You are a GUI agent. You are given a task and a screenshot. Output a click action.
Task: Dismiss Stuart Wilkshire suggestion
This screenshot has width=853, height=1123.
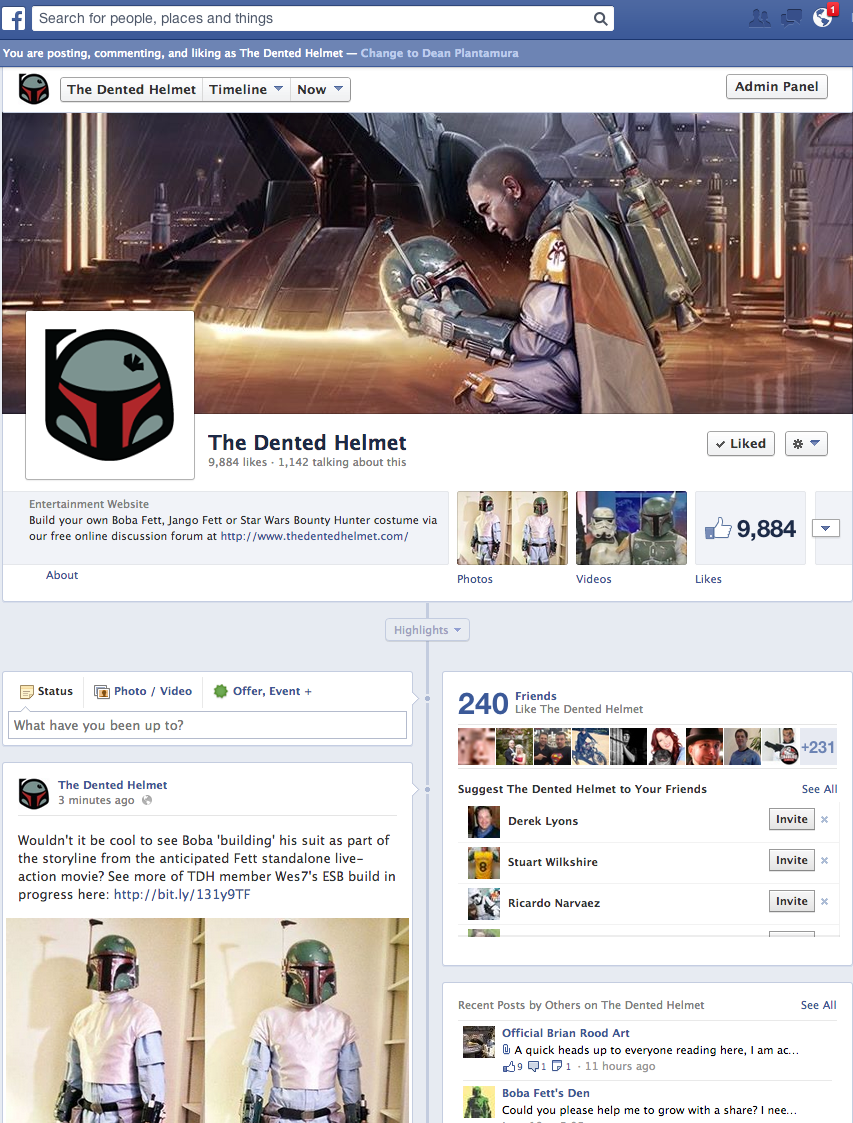coord(824,860)
